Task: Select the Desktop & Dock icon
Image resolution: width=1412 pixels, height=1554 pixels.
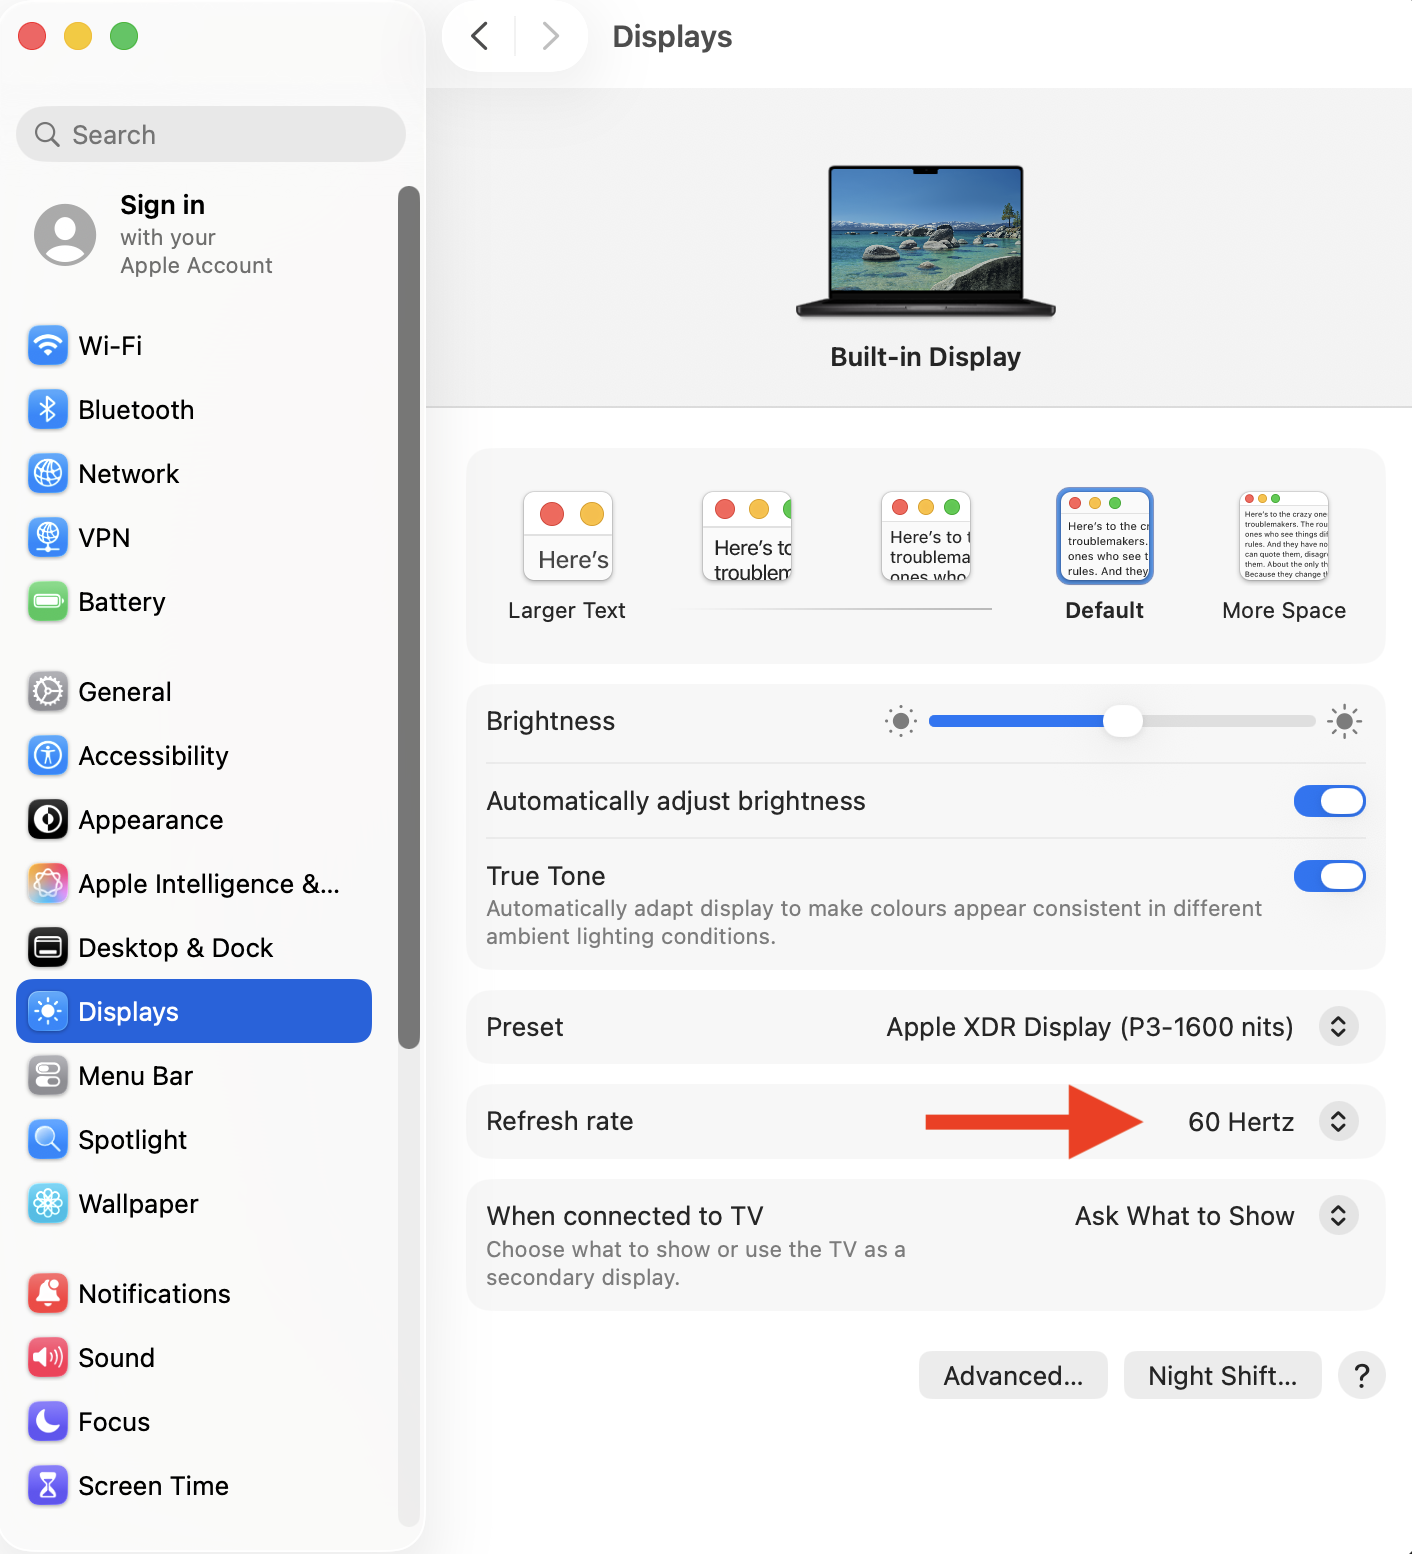Action: point(48,948)
